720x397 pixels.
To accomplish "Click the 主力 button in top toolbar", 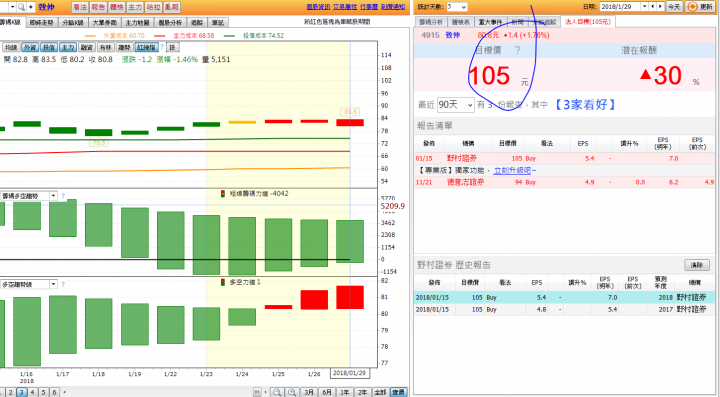I will point(135,7).
